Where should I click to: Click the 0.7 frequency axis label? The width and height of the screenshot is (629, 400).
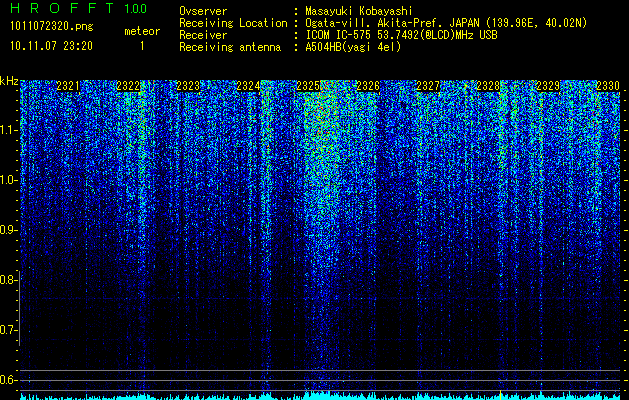8,330
